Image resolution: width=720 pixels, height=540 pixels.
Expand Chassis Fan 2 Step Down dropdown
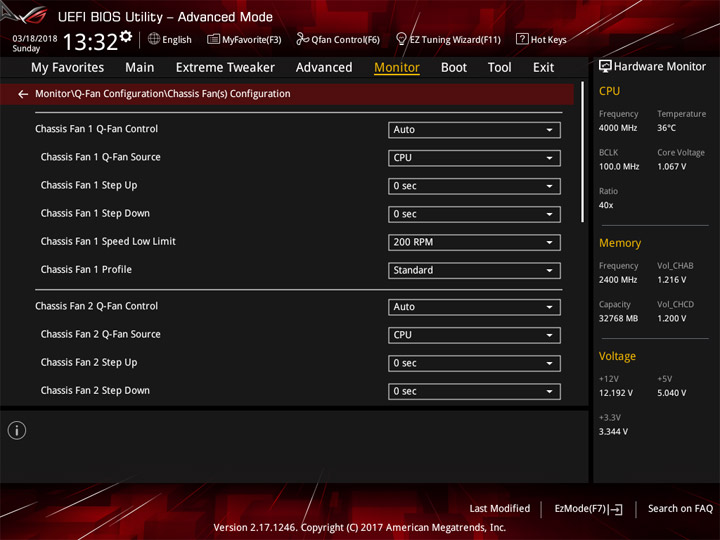tap(474, 391)
